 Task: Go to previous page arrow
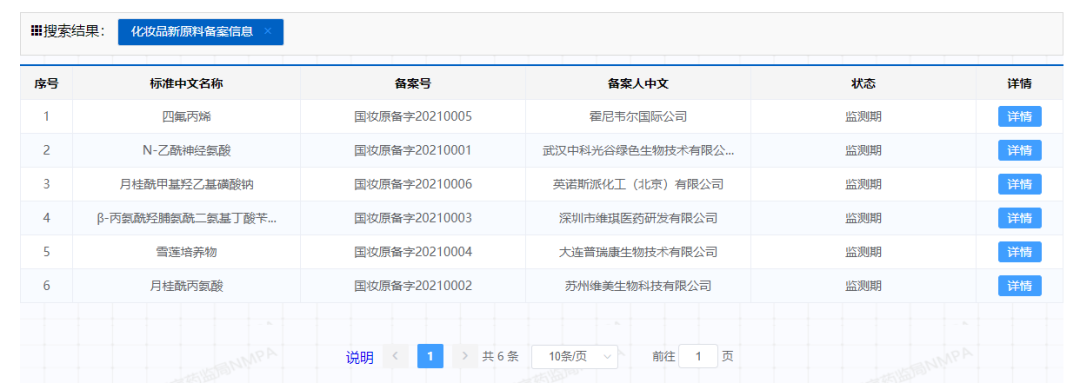(395, 356)
